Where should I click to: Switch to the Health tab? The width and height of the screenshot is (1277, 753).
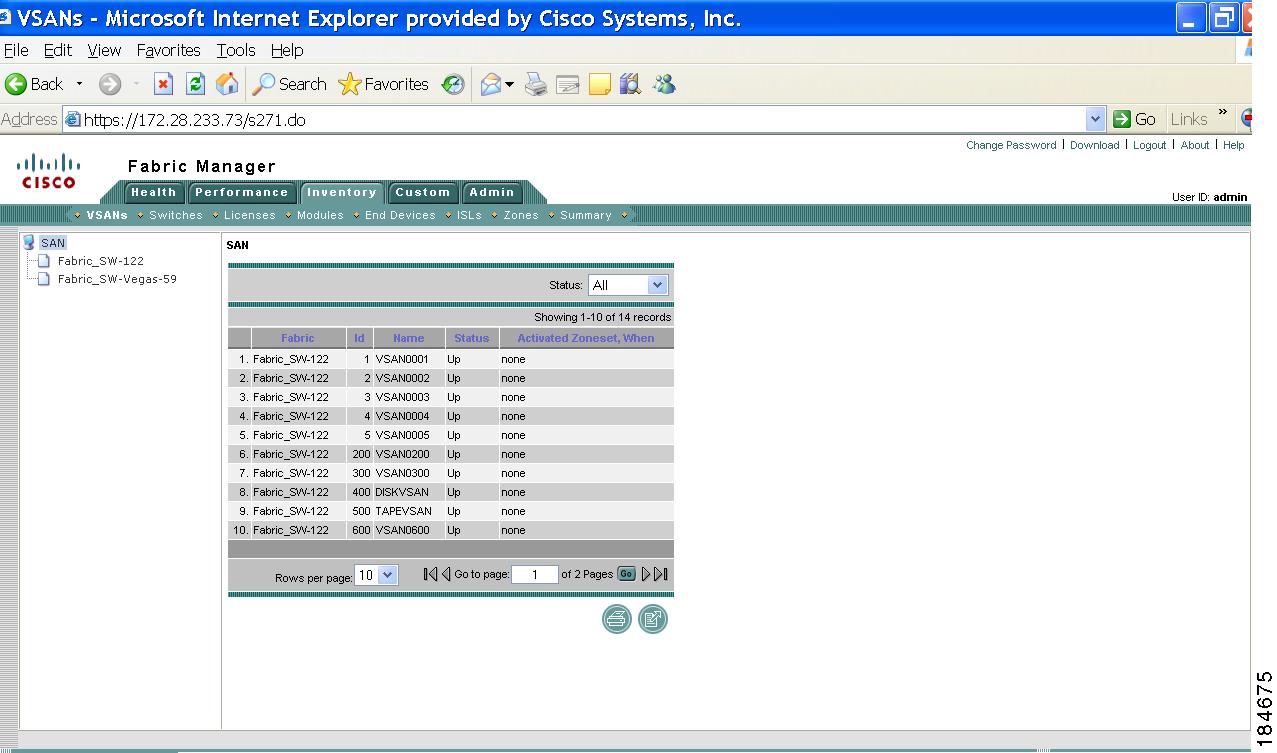point(153,193)
